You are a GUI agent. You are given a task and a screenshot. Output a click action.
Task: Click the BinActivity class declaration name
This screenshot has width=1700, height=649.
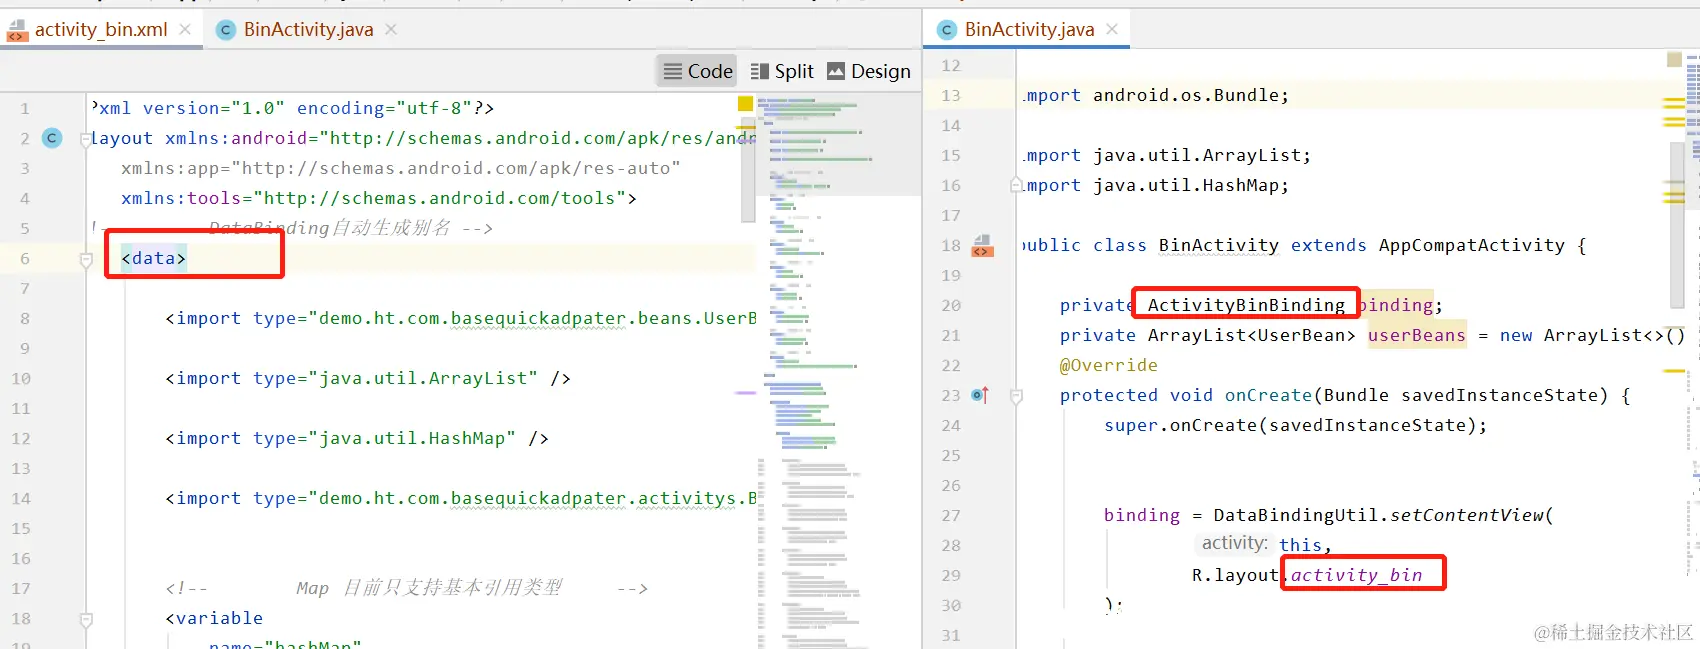pyautogui.click(x=1218, y=245)
